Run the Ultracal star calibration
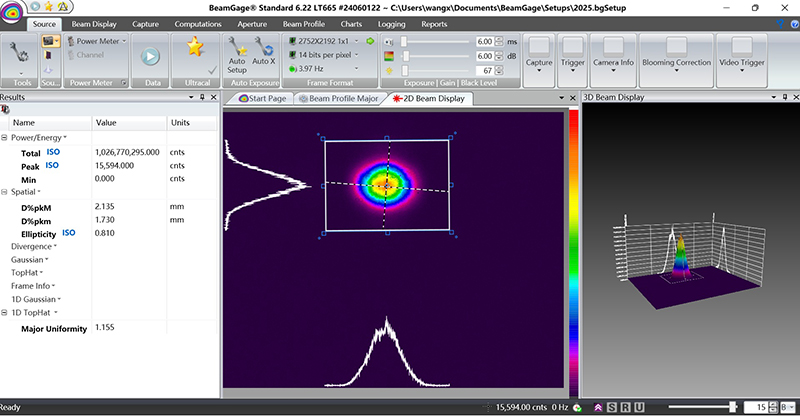 [195, 47]
